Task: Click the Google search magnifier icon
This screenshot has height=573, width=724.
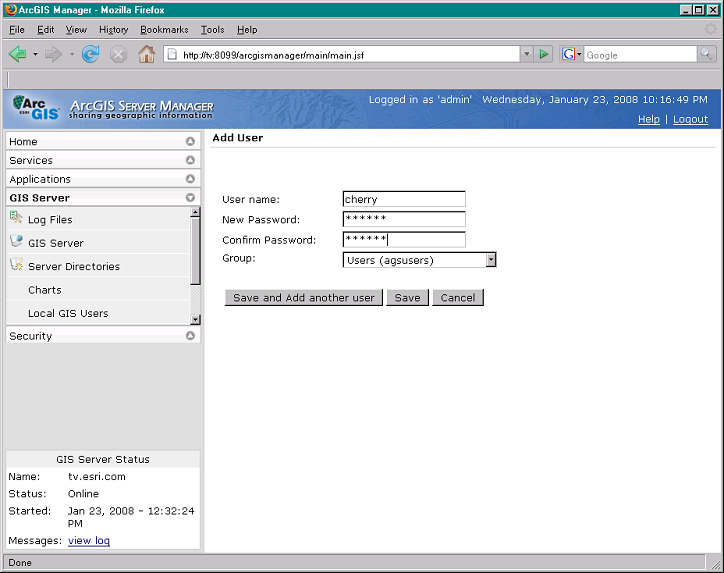Action: pyautogui.click(x=706, y=54)
